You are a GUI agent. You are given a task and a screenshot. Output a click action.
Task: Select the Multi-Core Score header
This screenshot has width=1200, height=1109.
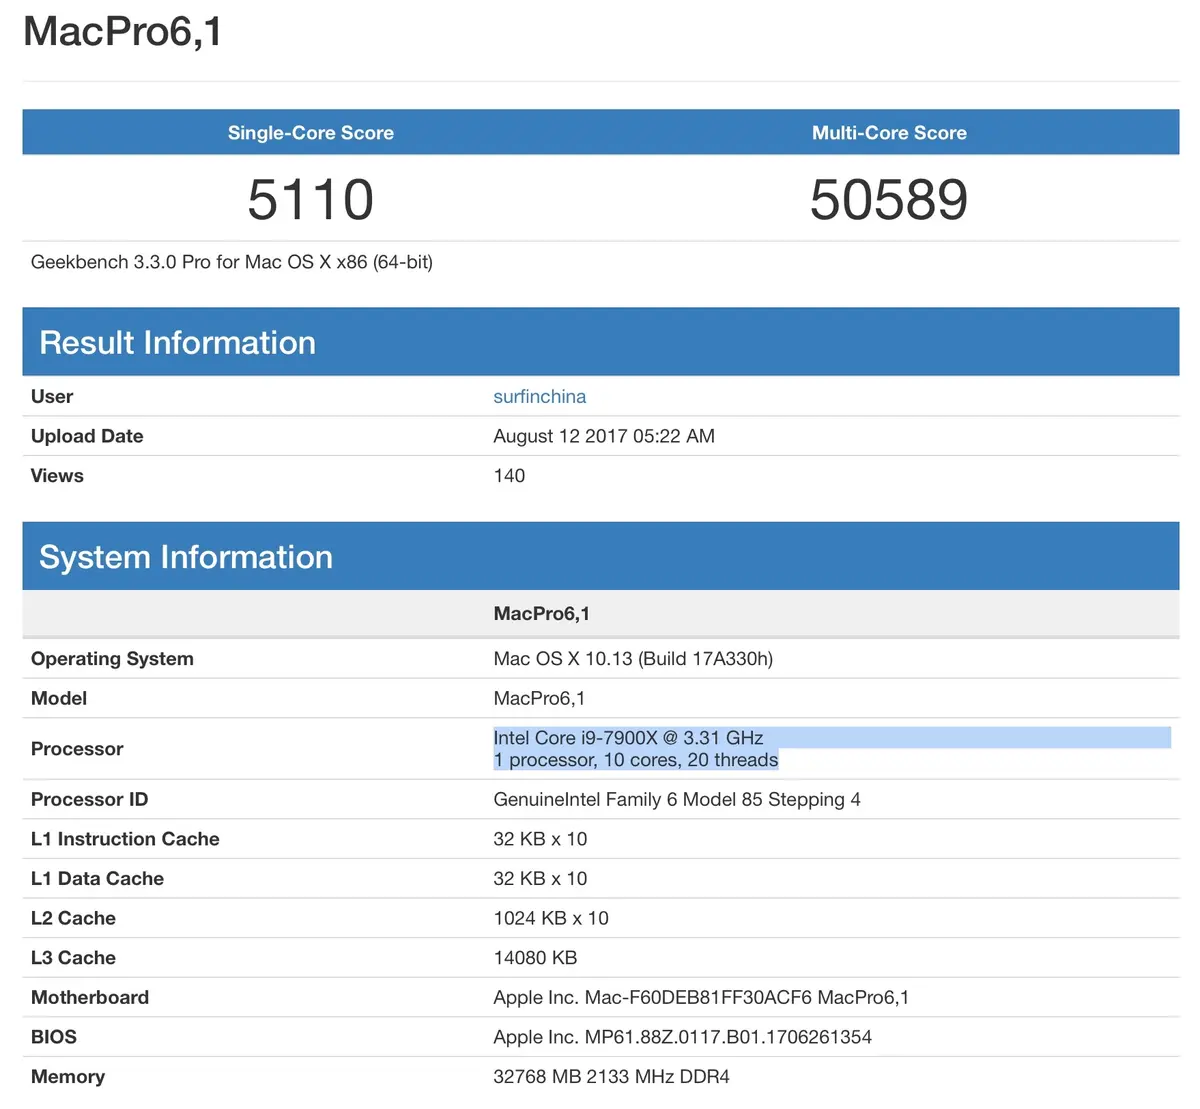888,132
